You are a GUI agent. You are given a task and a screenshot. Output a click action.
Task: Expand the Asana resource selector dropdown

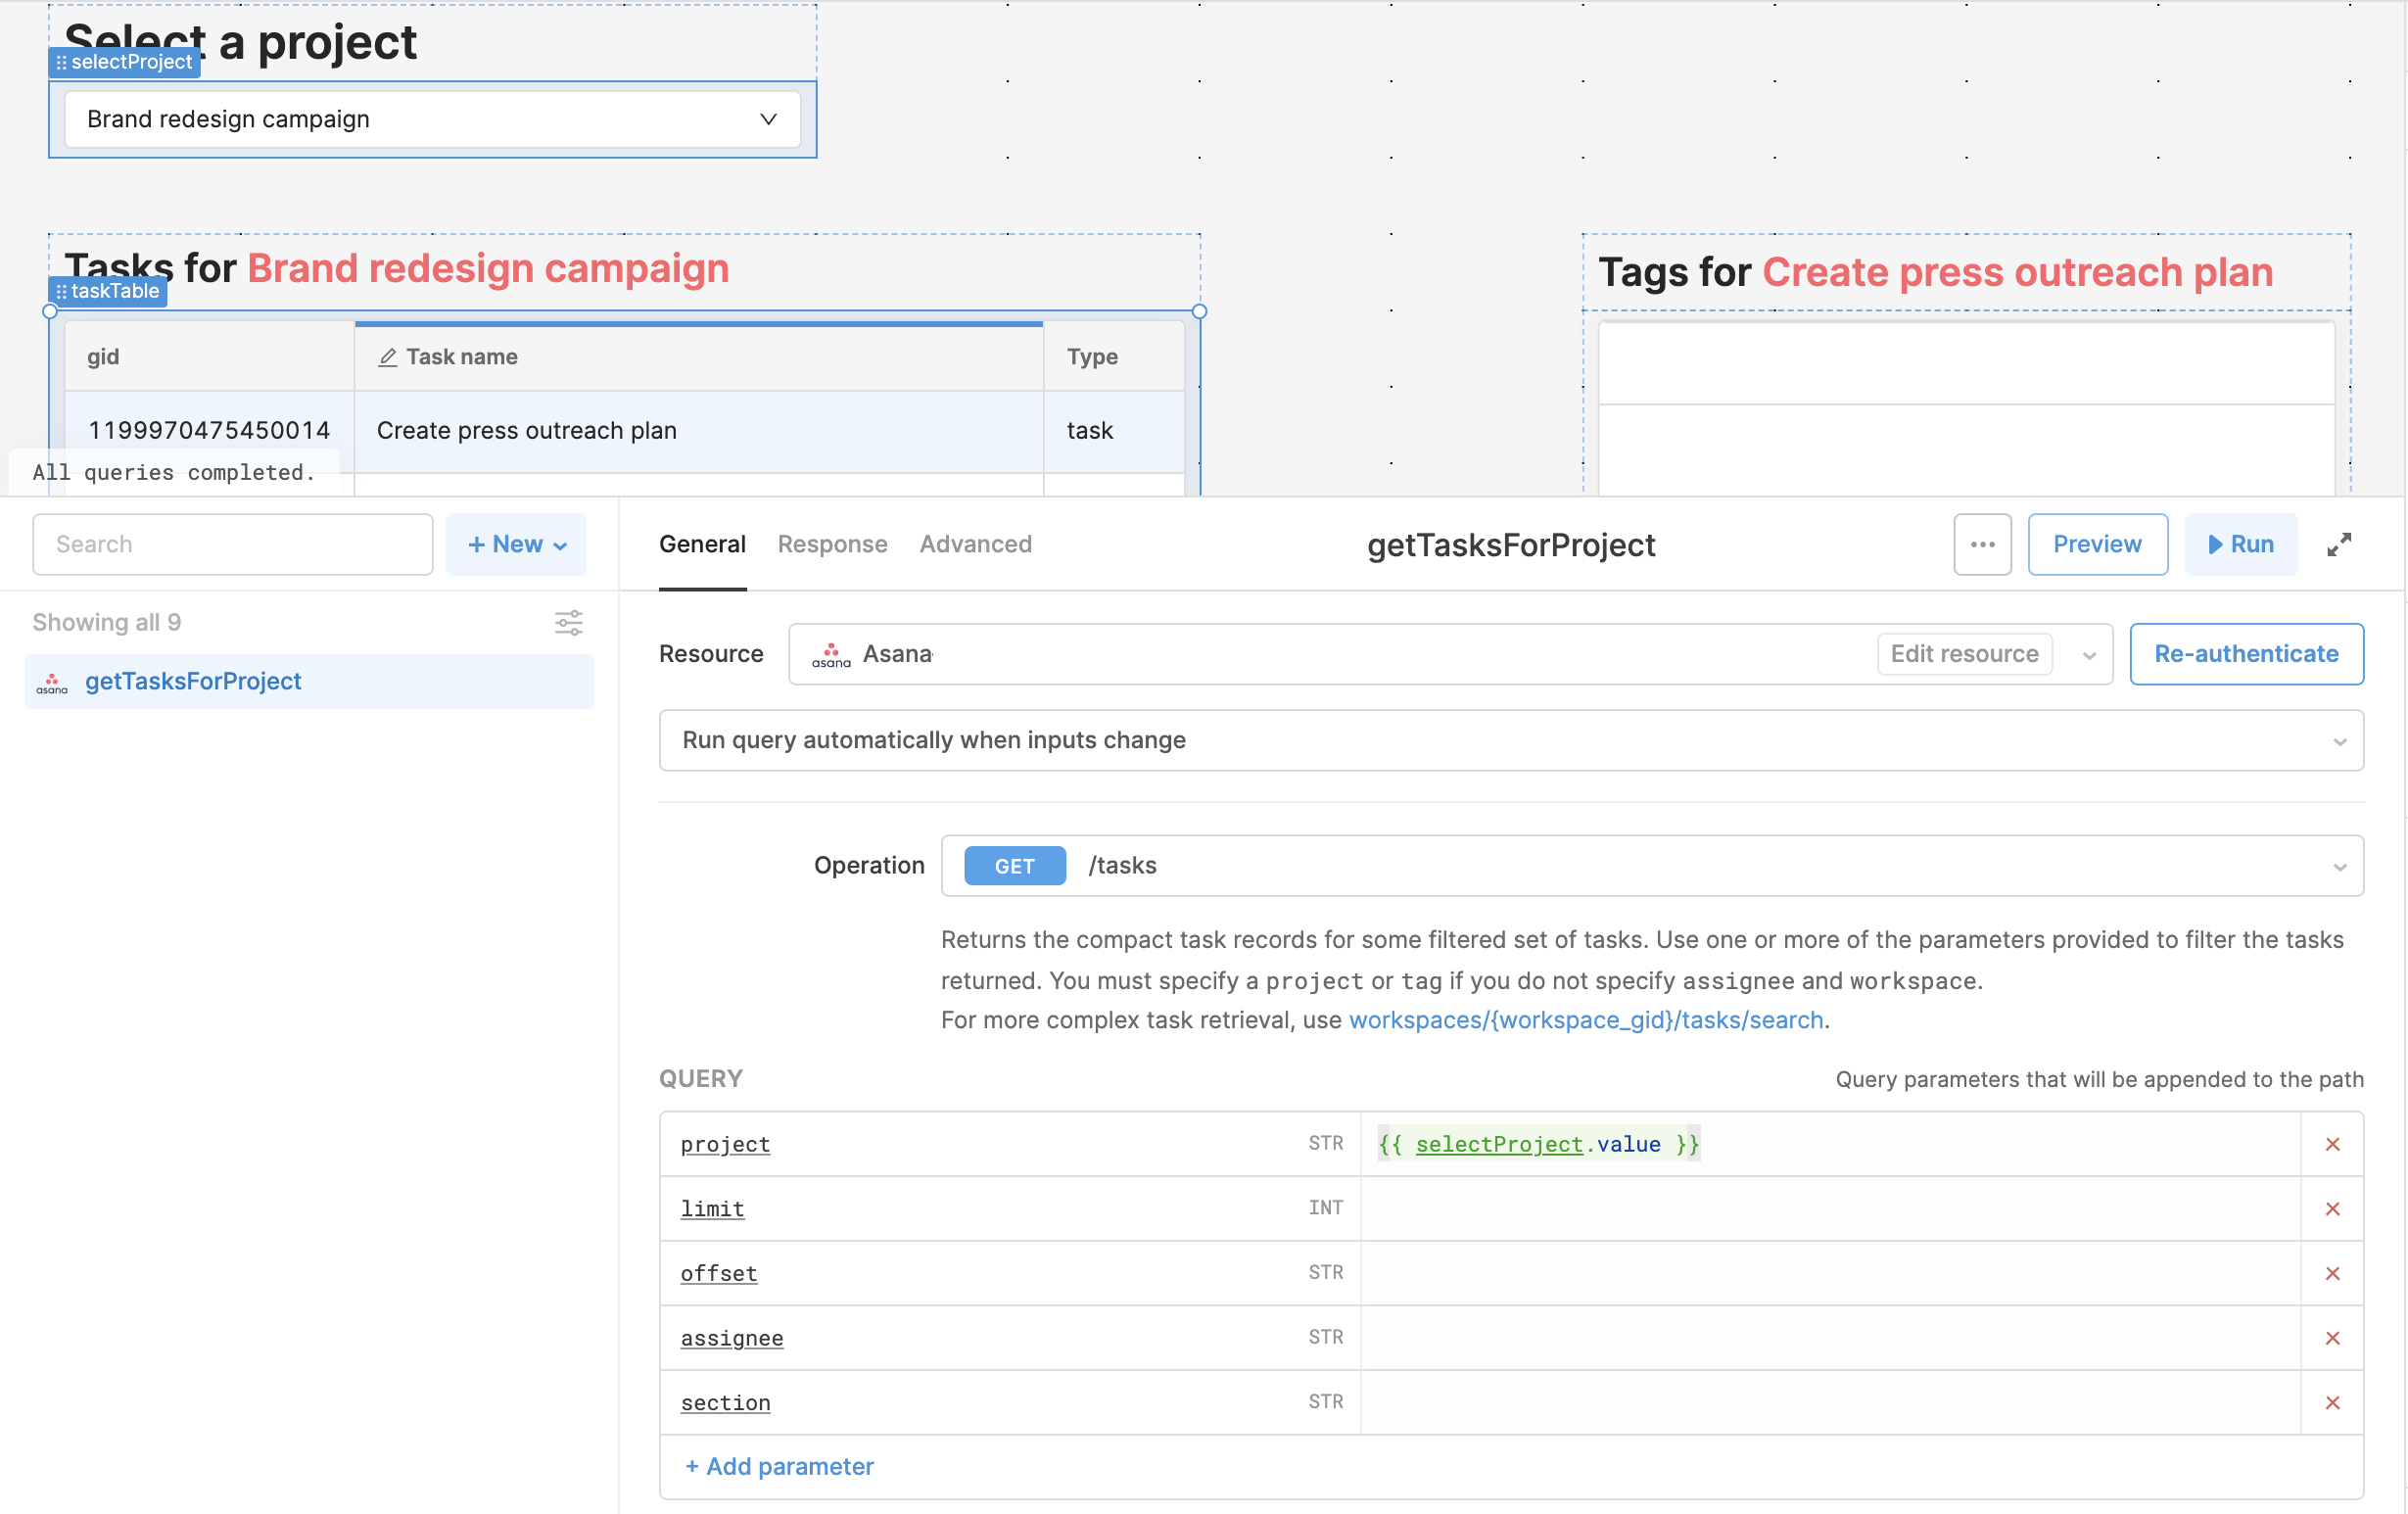(2089, 655)
